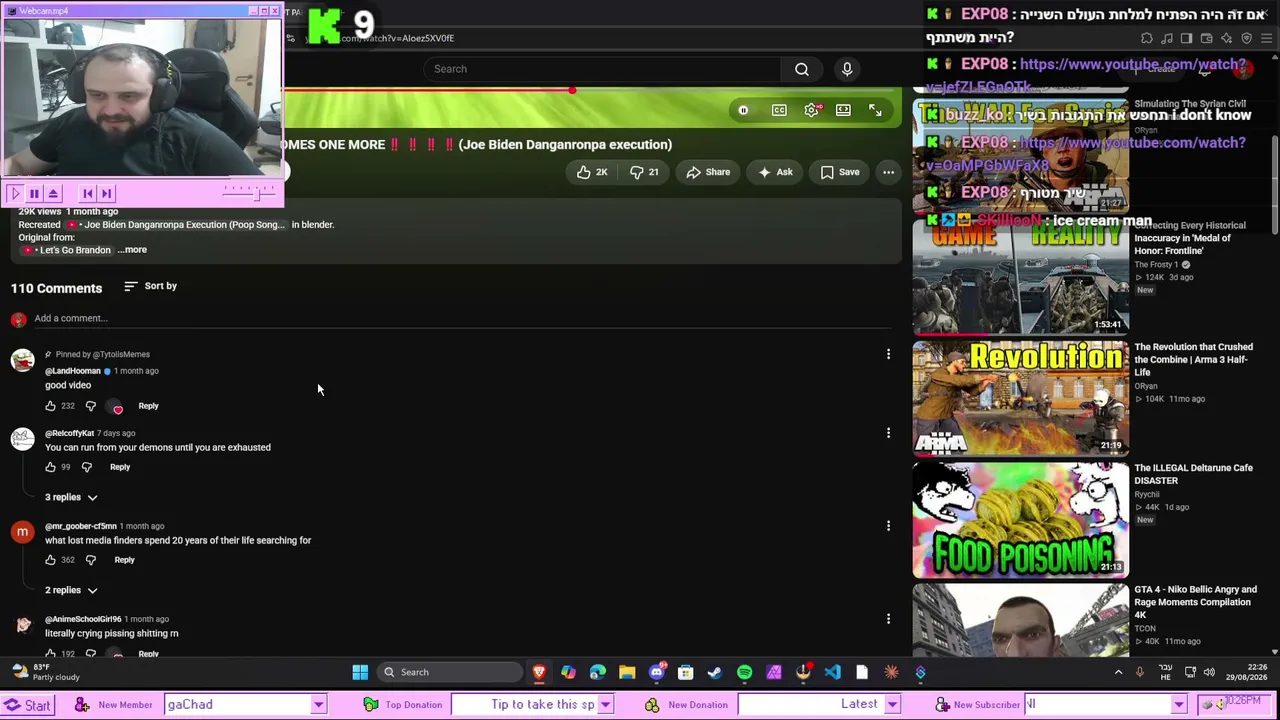Screen dimensions: 1280x720
Task: Open File Explorer from the taskbar
Action: (627, 672)
